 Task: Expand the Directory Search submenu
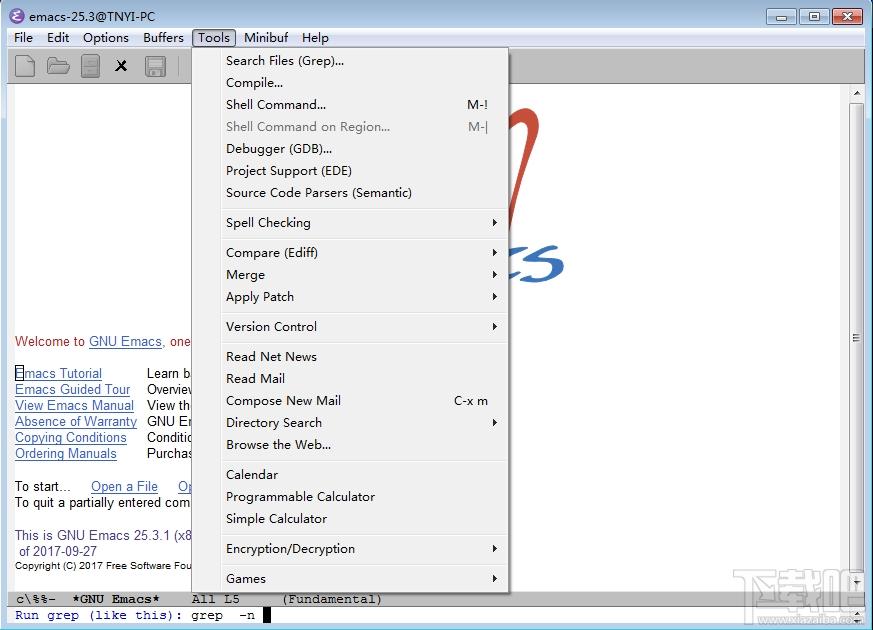(x=351, y=423)
